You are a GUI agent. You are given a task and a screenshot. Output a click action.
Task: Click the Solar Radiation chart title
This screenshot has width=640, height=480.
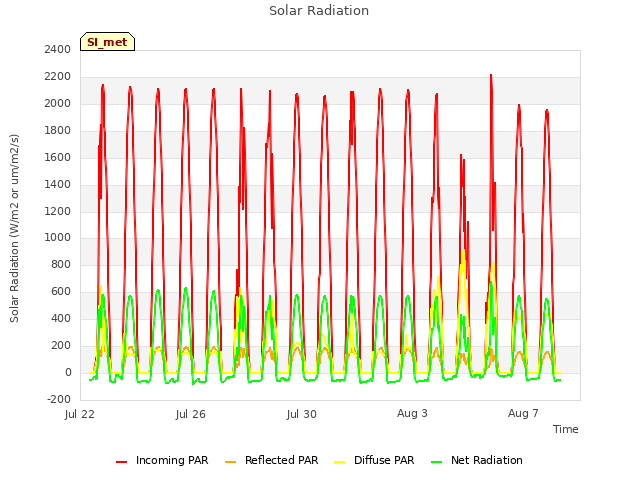(x=319, y=11)
